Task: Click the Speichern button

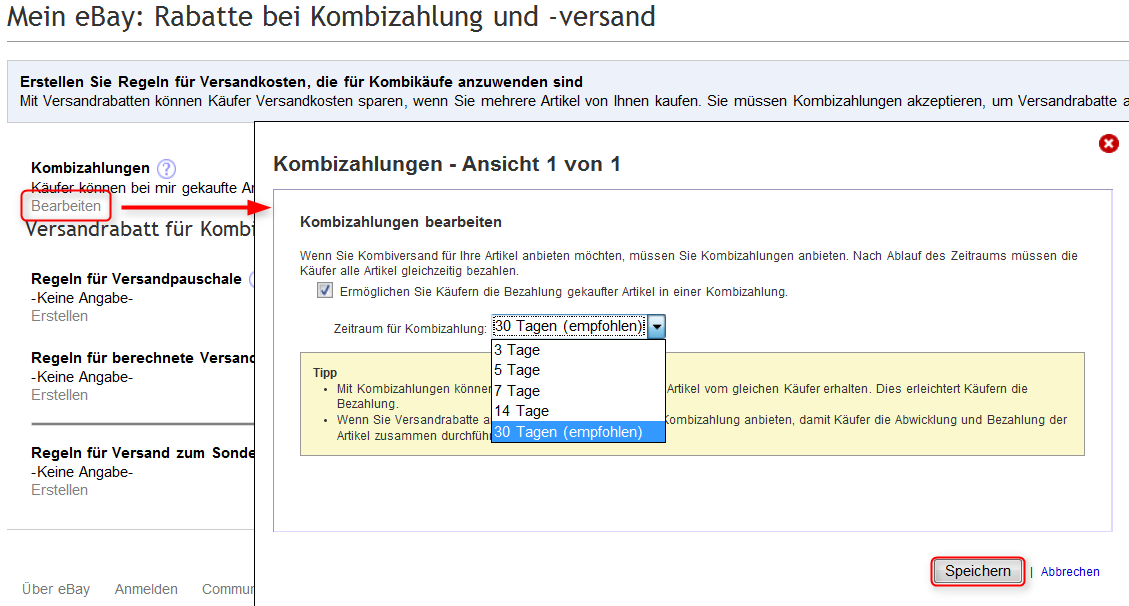Action: 977,571
